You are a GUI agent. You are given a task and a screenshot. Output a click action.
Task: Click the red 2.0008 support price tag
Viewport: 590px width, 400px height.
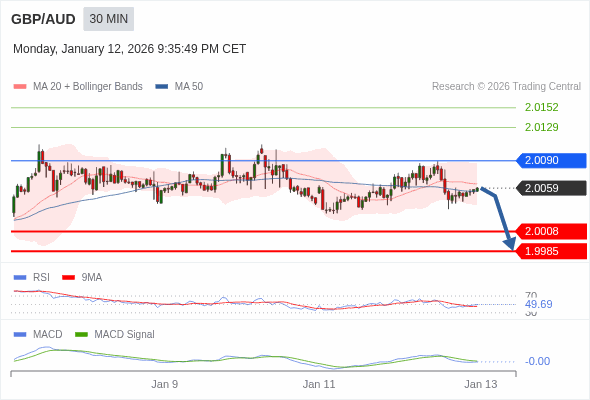coord(551,231)
